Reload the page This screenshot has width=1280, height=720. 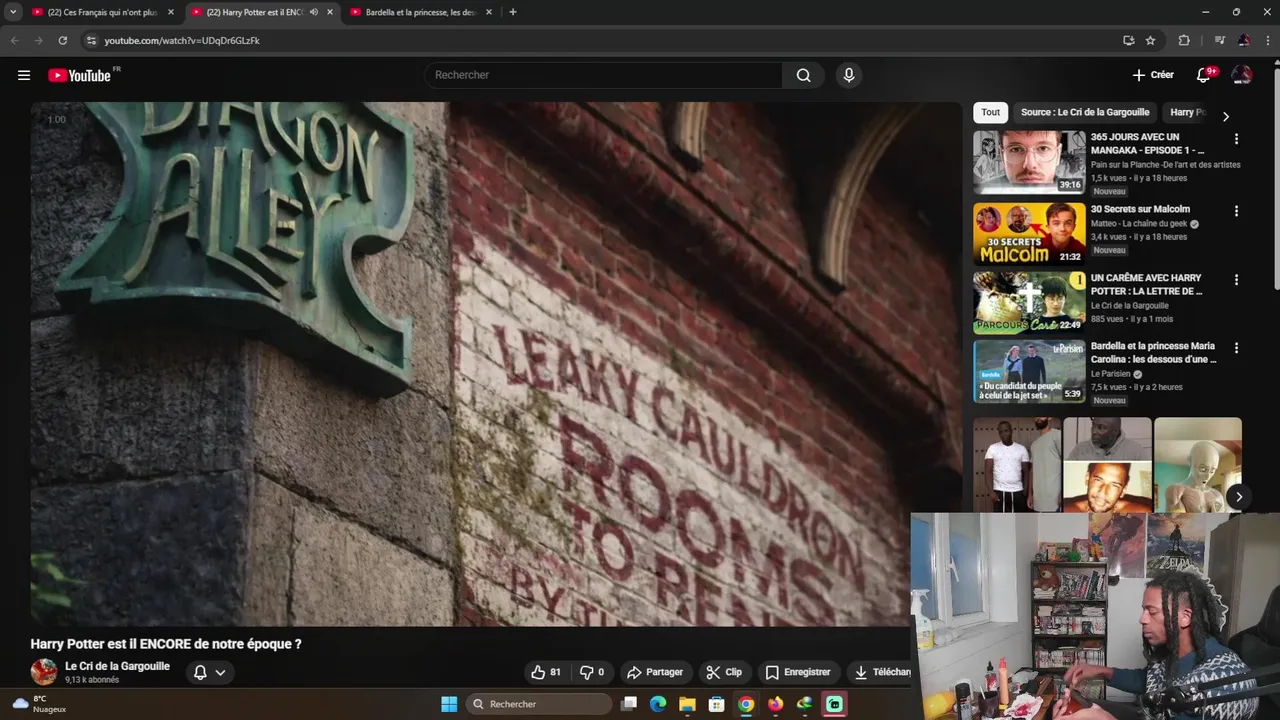[x=62, y=40]
